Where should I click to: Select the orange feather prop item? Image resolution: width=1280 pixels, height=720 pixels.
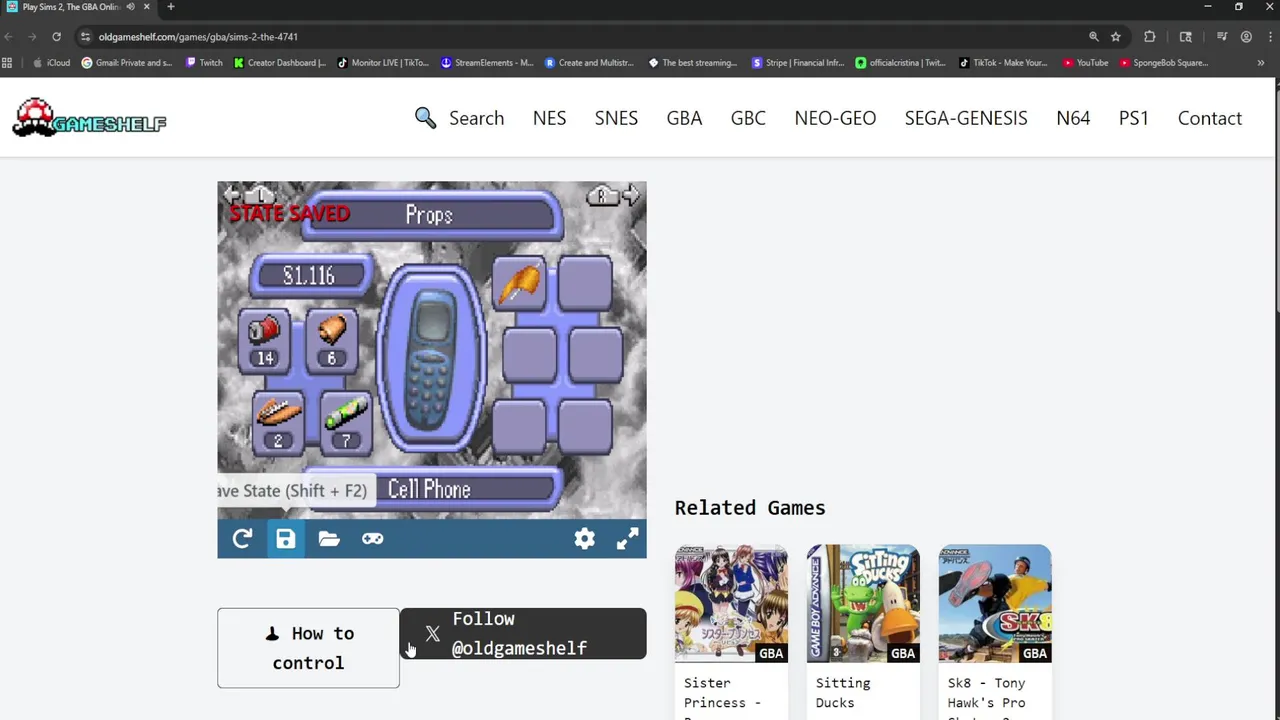pos(519,283)
